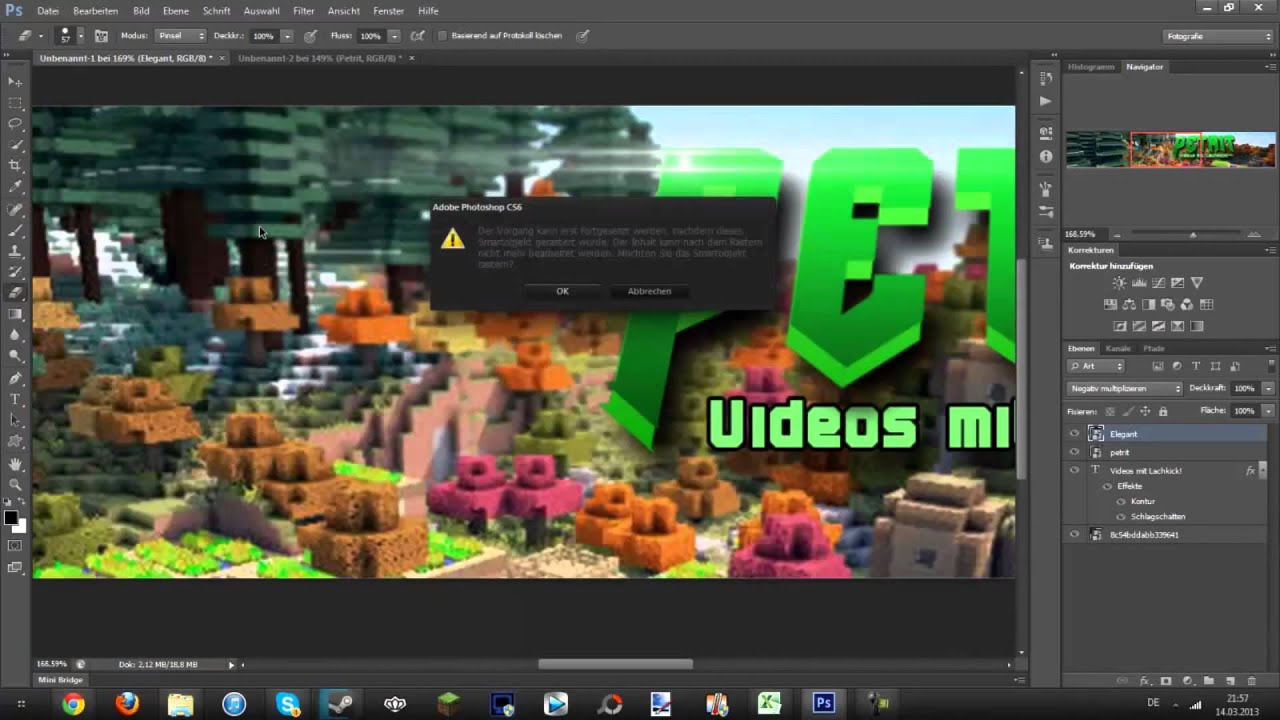Select the Crop tool
Screen dimensions: 1280x720
tap(15, 166)
